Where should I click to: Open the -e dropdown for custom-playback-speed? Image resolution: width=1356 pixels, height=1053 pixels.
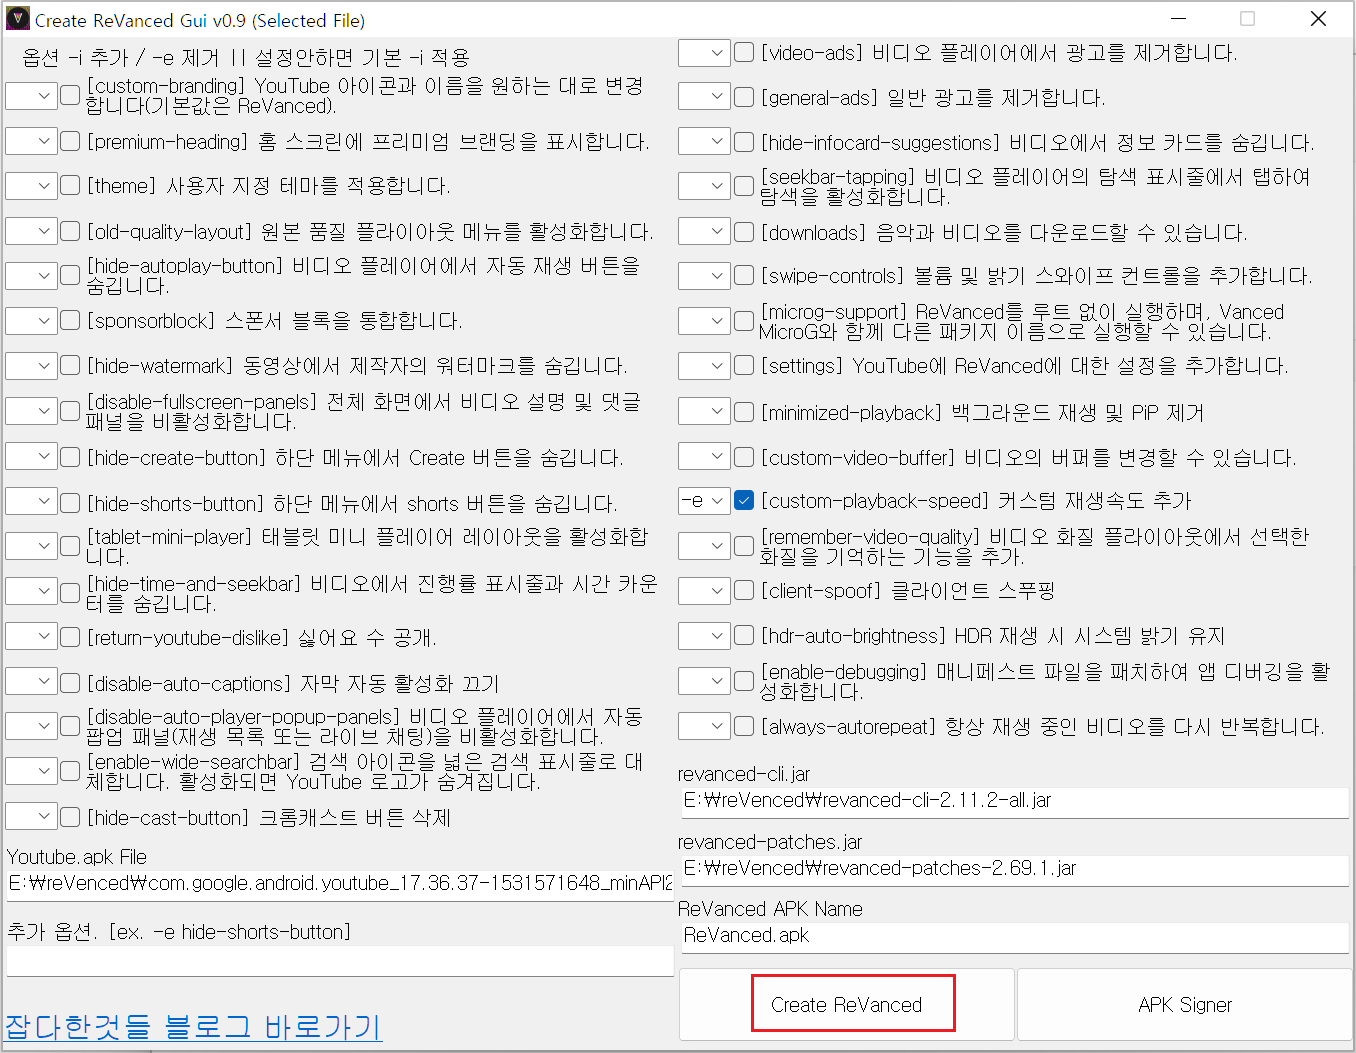pos(704,500)
